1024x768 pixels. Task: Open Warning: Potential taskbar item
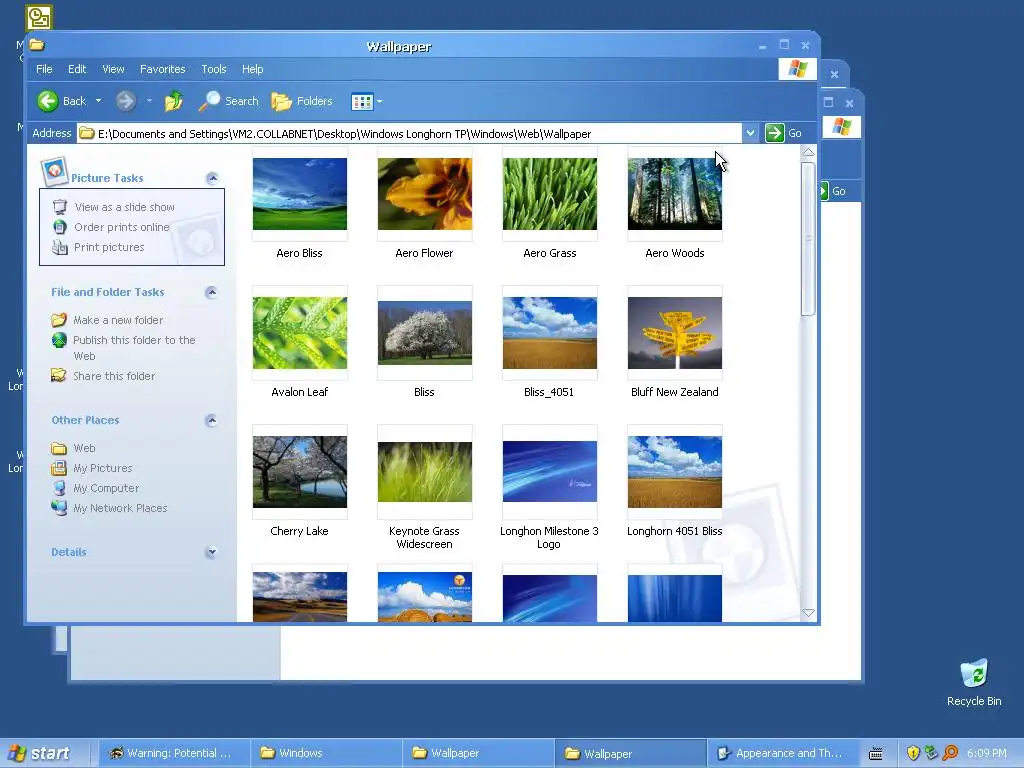point(174,753)
